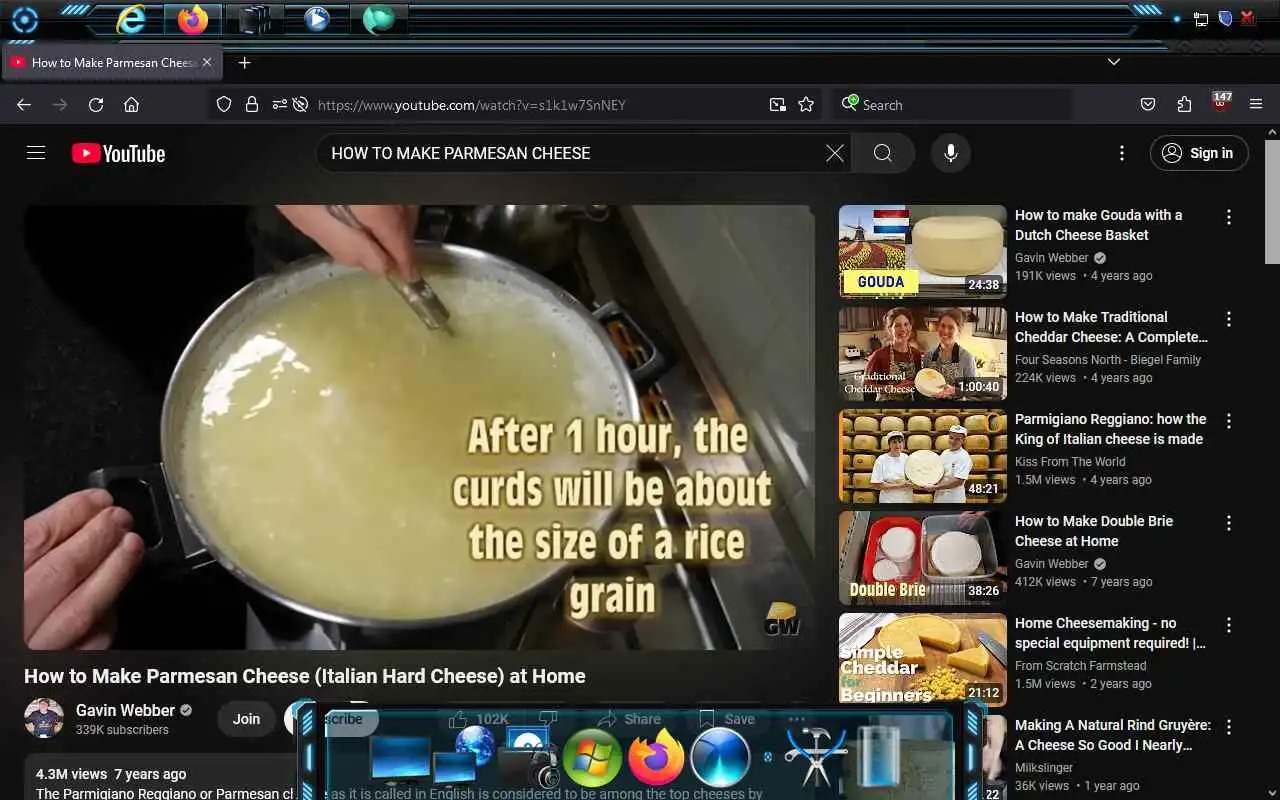This screenshot has width=1280, height=800.
Task: Open tracking protection shield in address bar
Action: 224,105
